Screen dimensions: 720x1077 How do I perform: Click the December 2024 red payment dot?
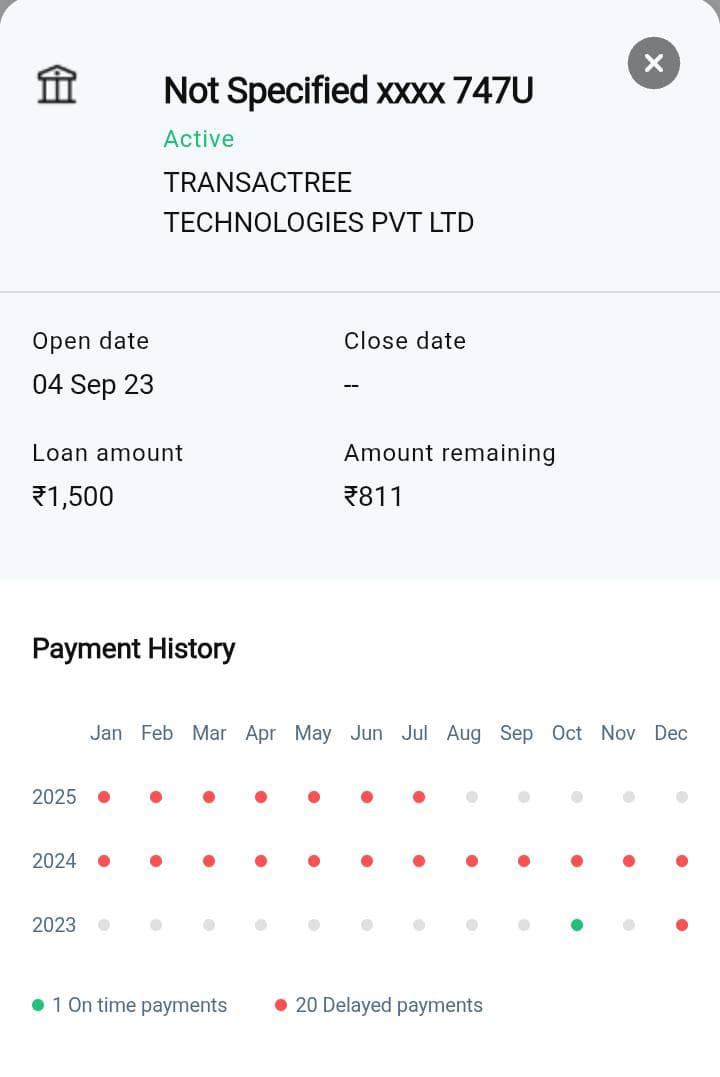click(x=682, y=861)
